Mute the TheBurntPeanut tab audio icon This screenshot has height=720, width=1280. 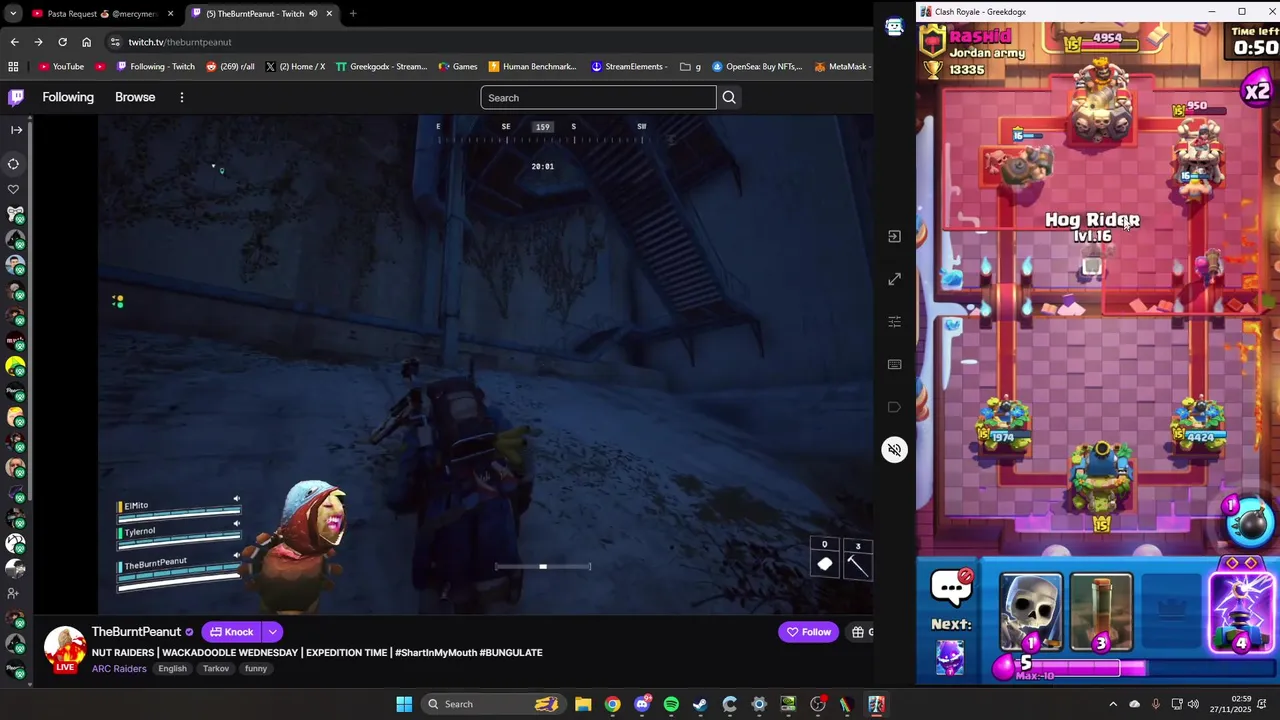coord(313,13)
